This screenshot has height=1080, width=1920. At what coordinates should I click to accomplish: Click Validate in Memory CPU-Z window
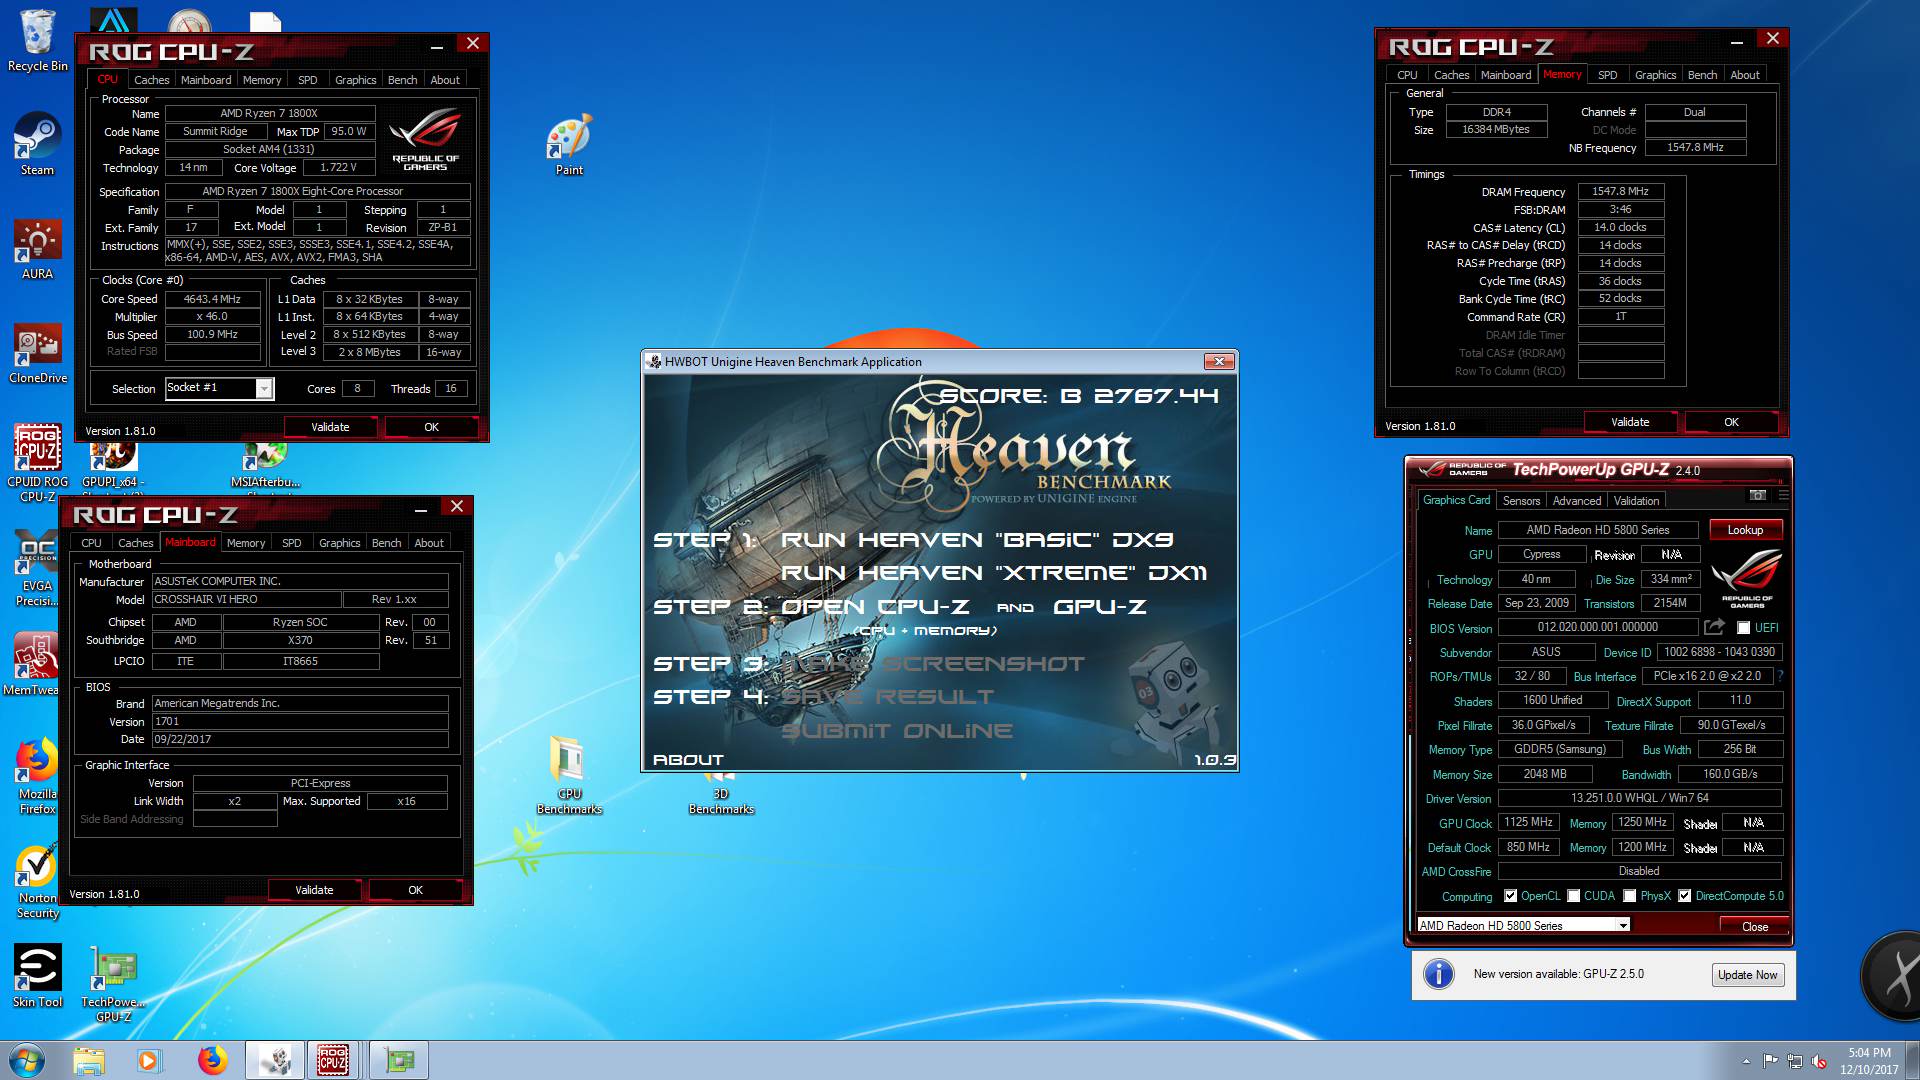[1630, 422]
